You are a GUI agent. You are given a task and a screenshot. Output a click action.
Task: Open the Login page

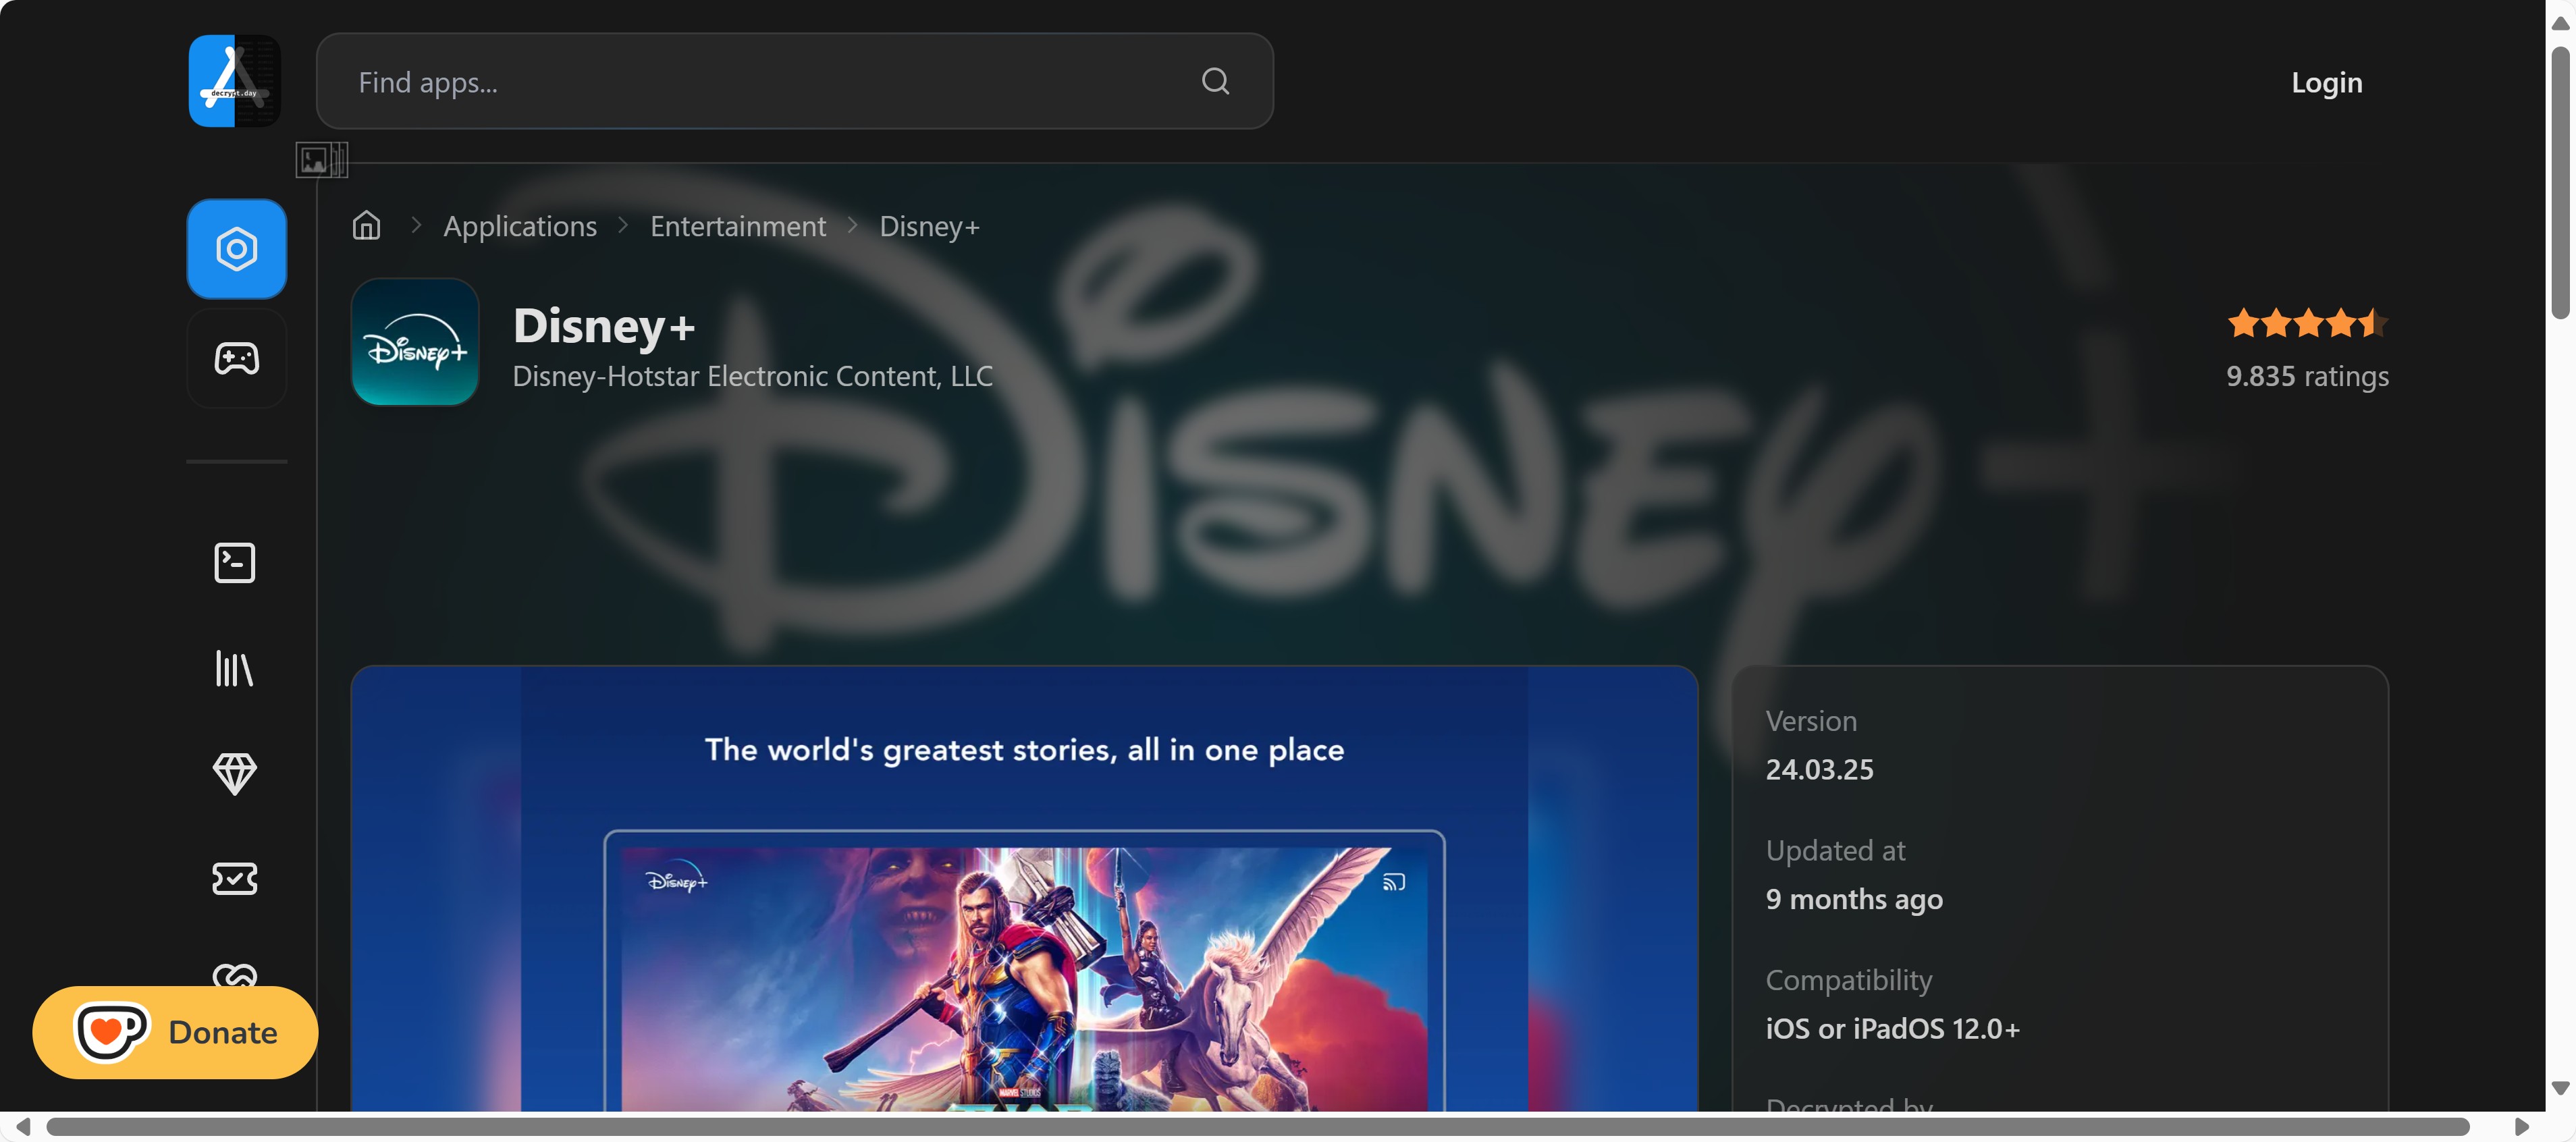pos(2326,82)
